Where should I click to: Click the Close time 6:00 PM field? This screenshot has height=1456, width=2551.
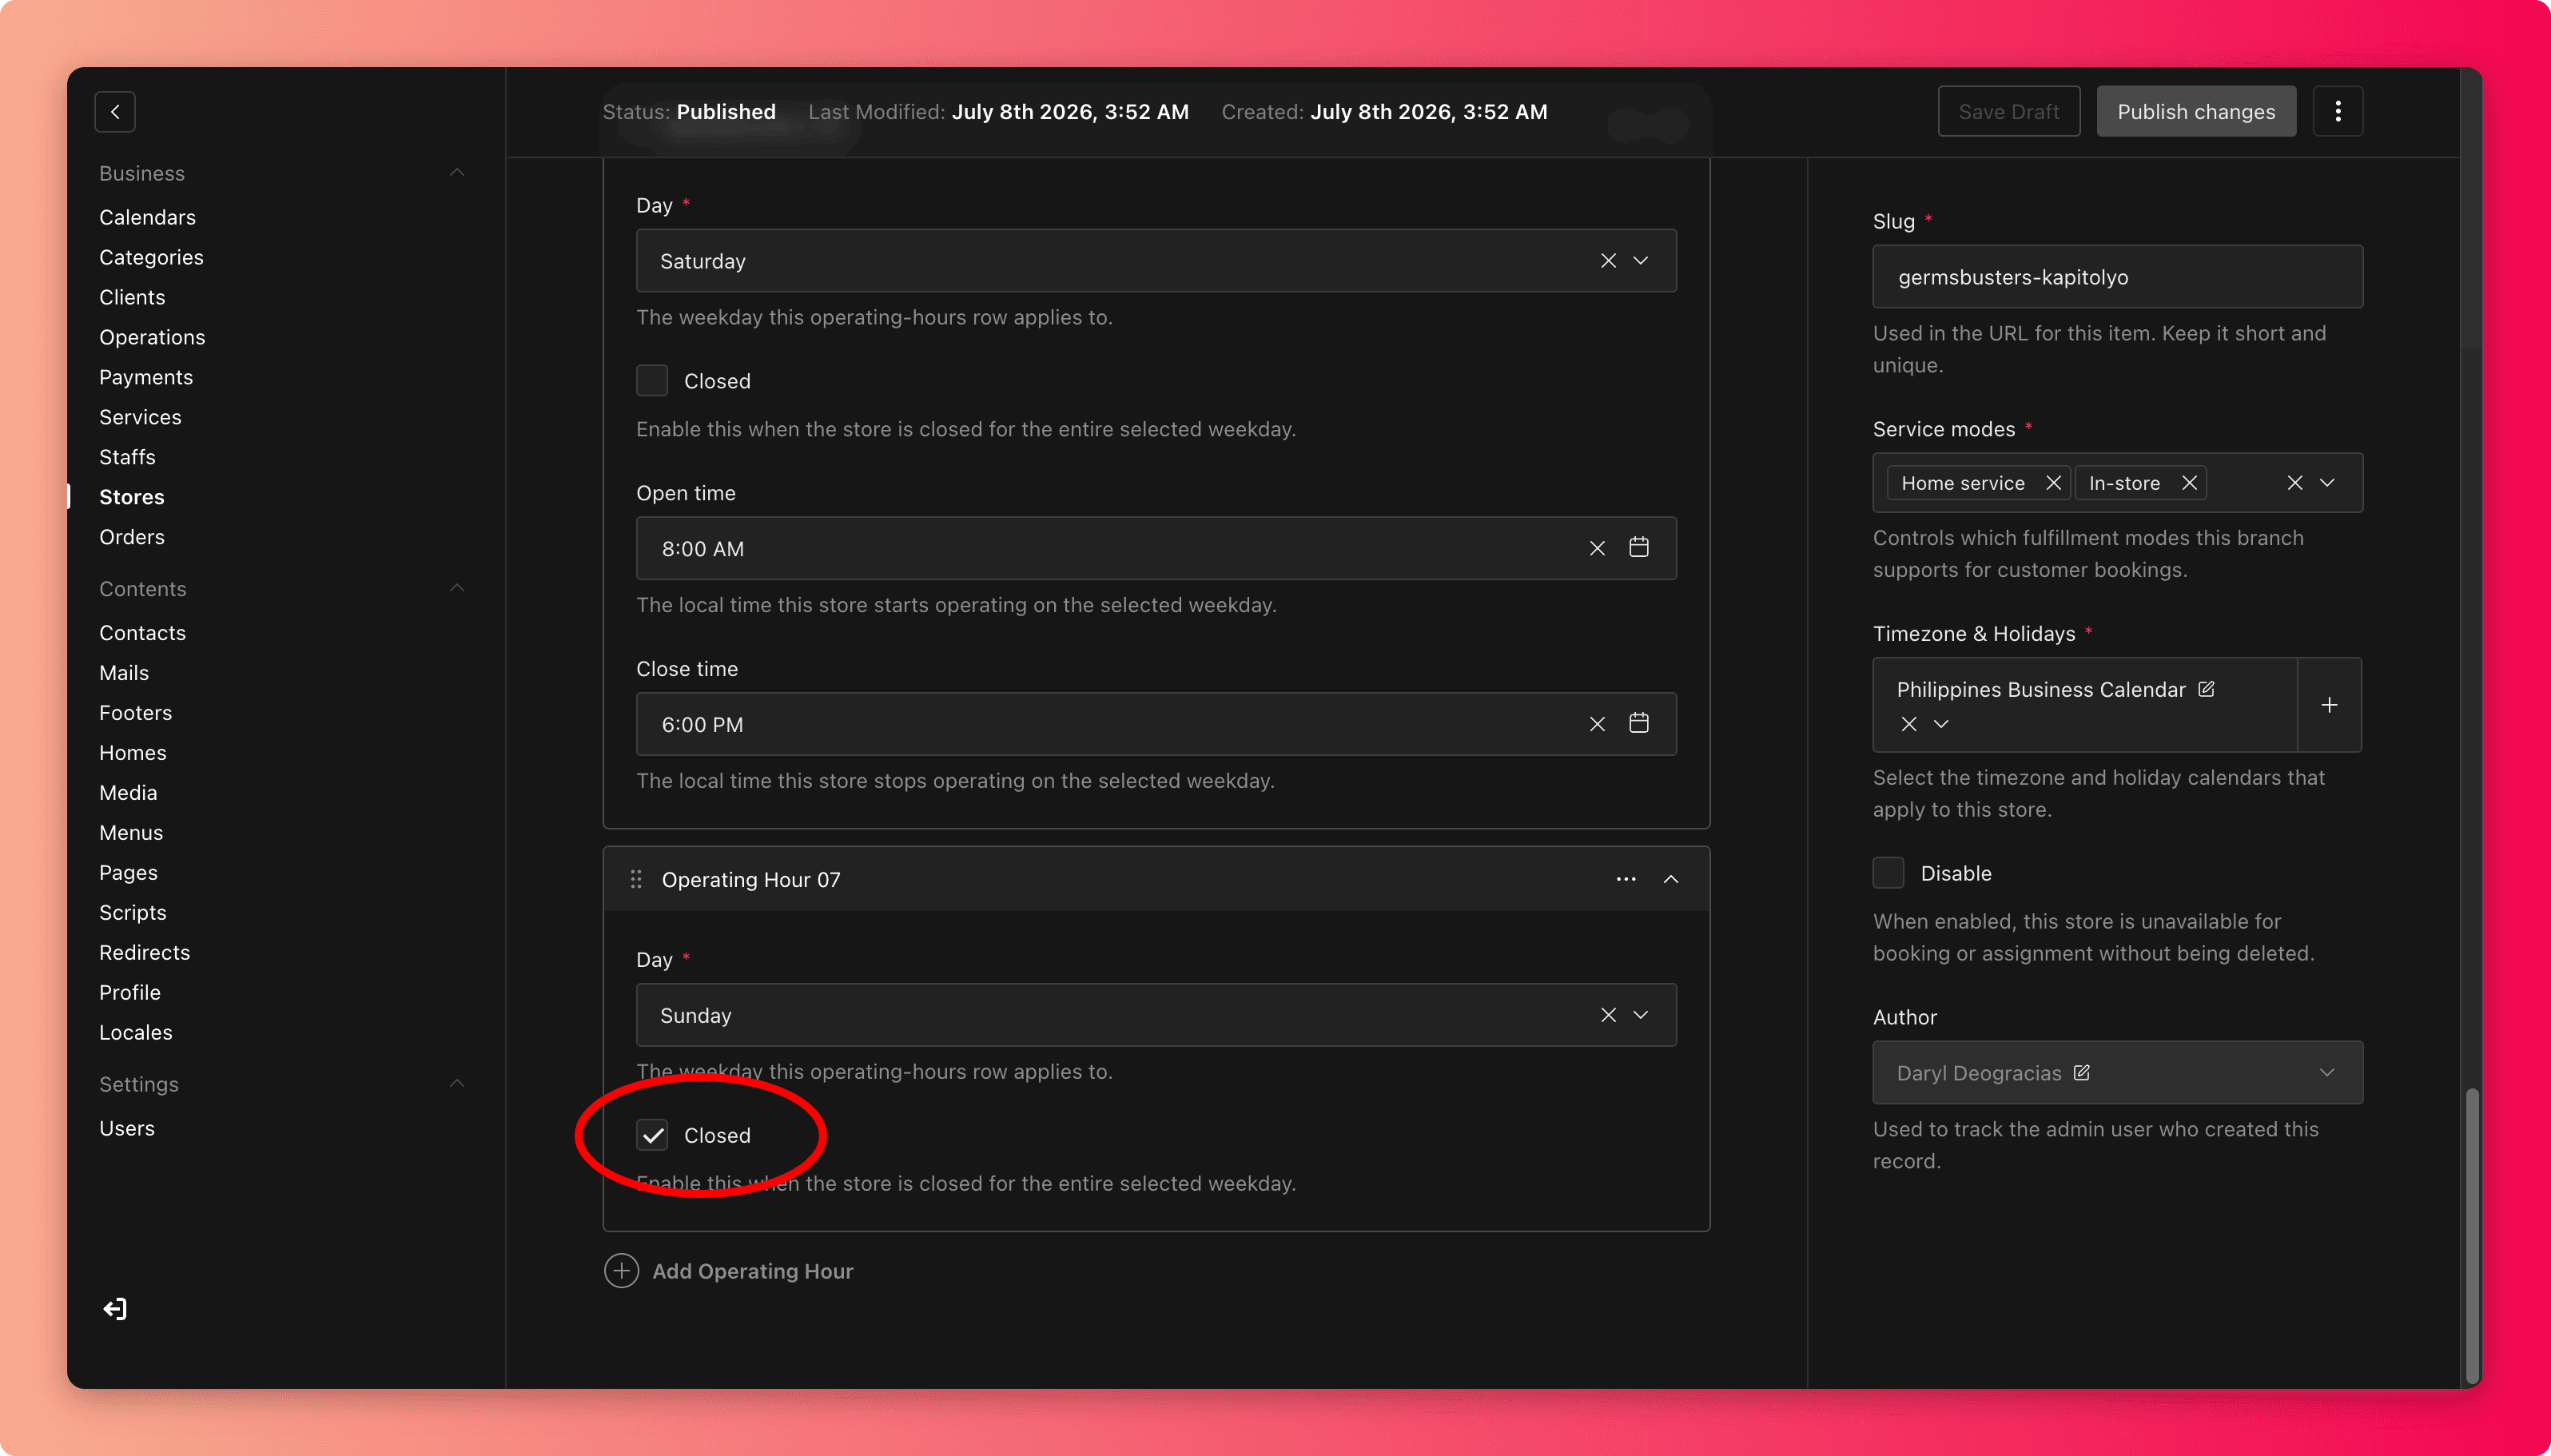(1156, 724)
